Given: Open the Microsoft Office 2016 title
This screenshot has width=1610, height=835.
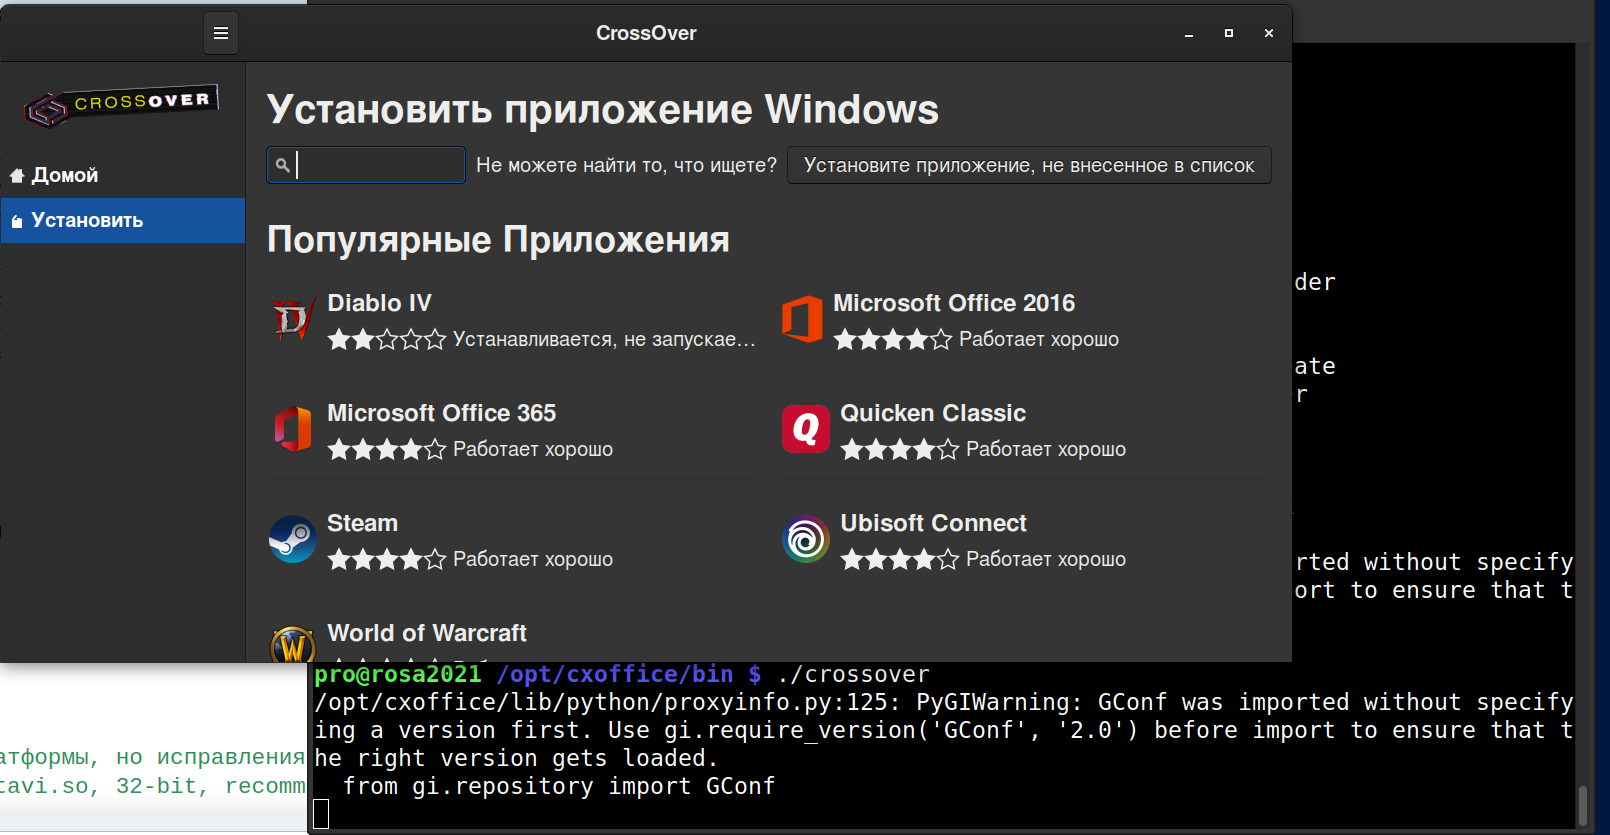Looking at the screenshot, I should (954, 303).
